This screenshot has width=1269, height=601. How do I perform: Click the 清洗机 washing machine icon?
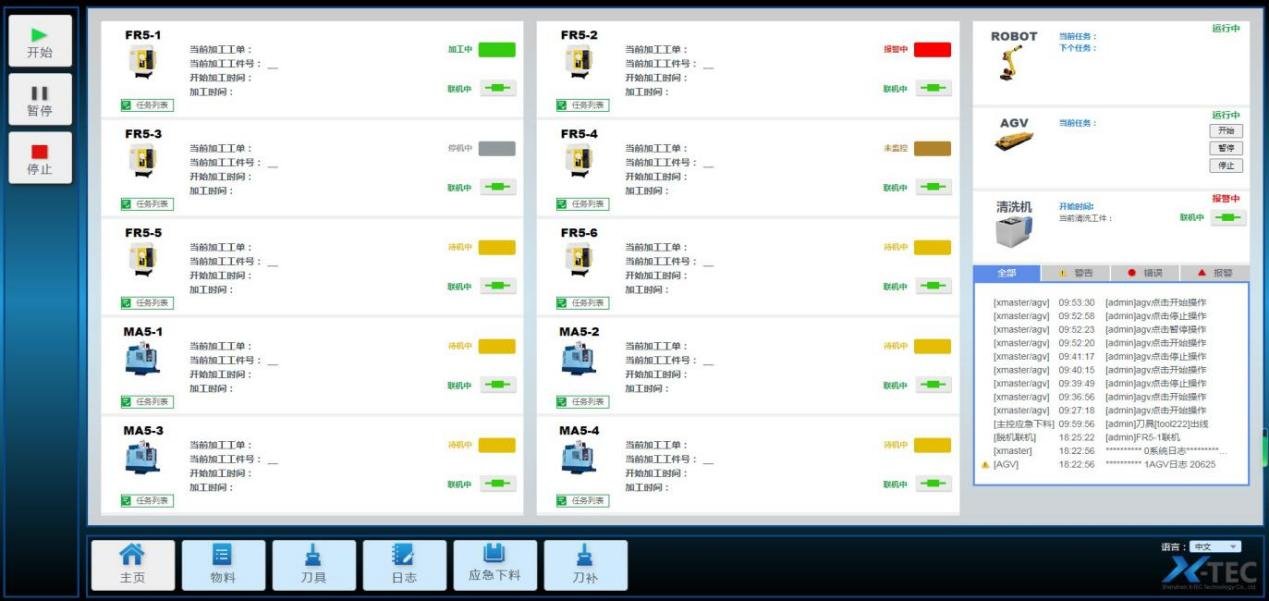click(1013, 232)
